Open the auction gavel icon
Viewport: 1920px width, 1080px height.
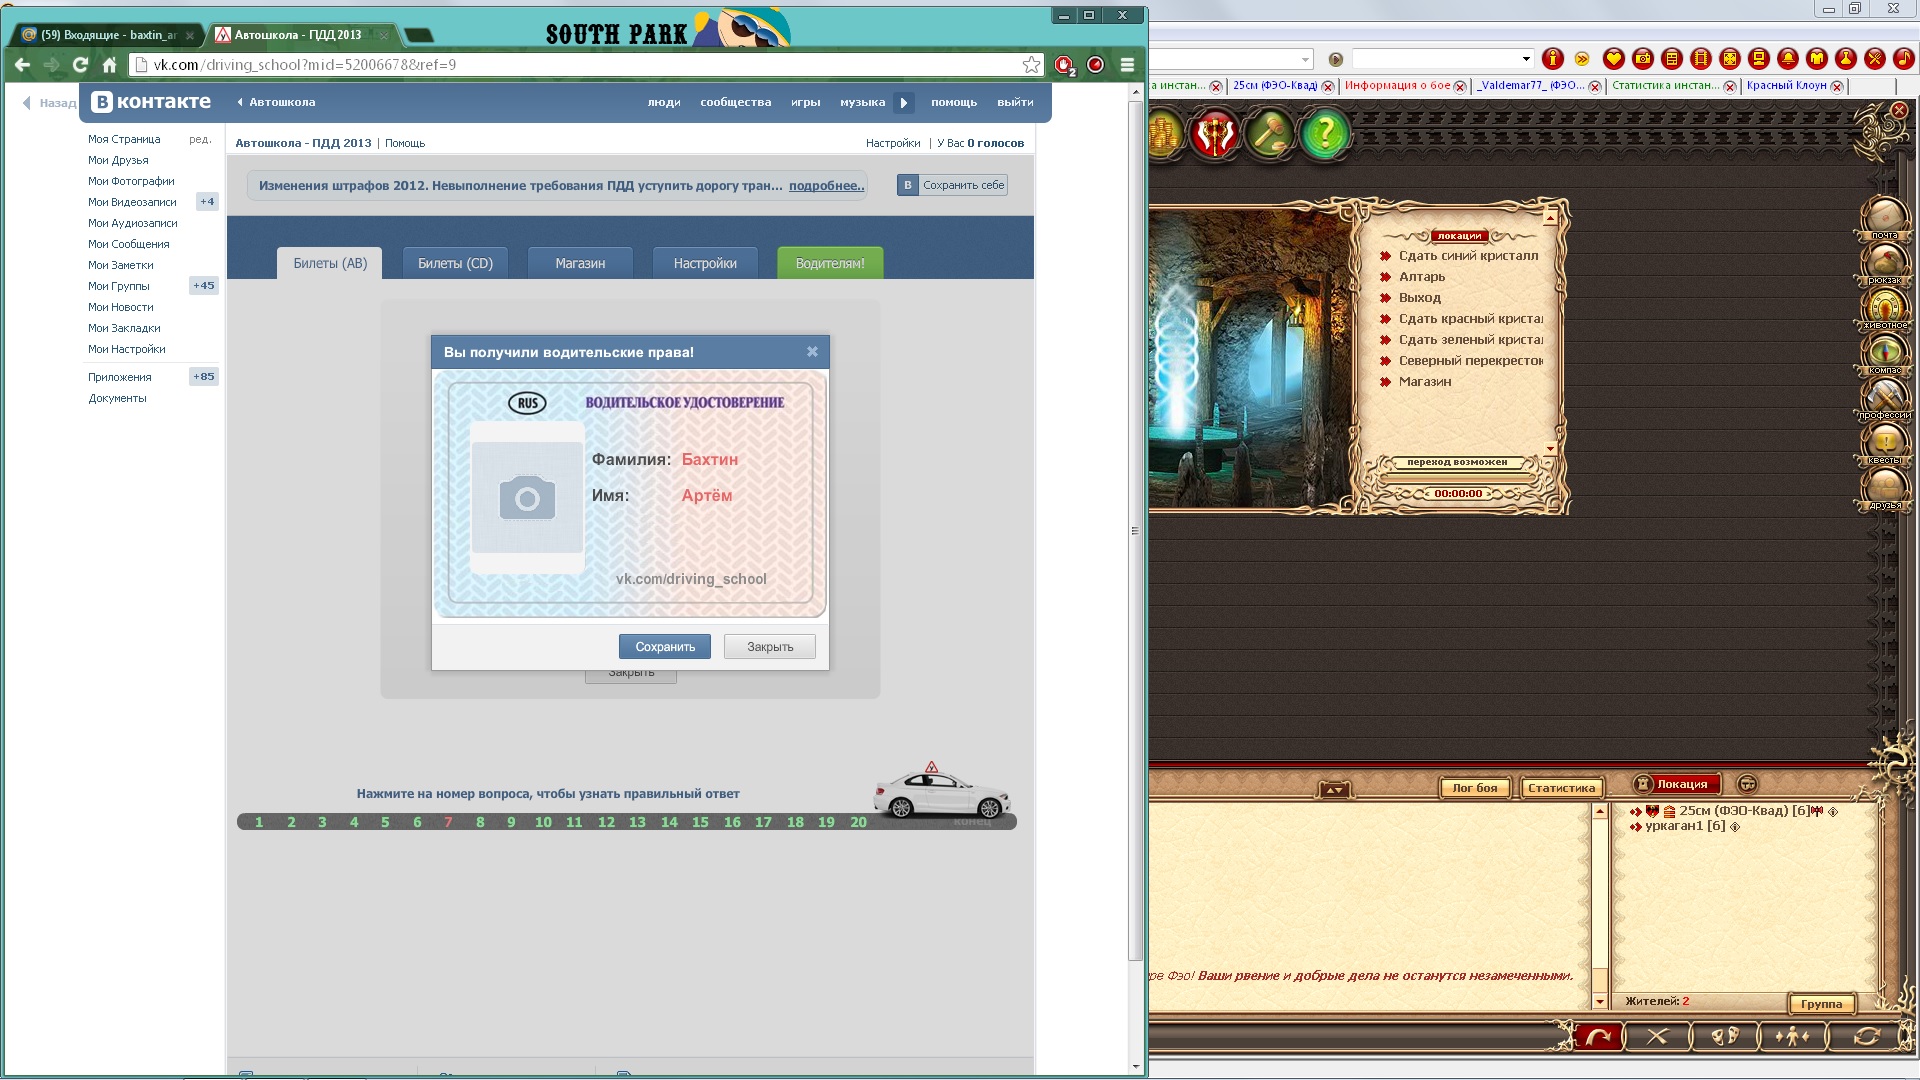(x=1270, y=133)
